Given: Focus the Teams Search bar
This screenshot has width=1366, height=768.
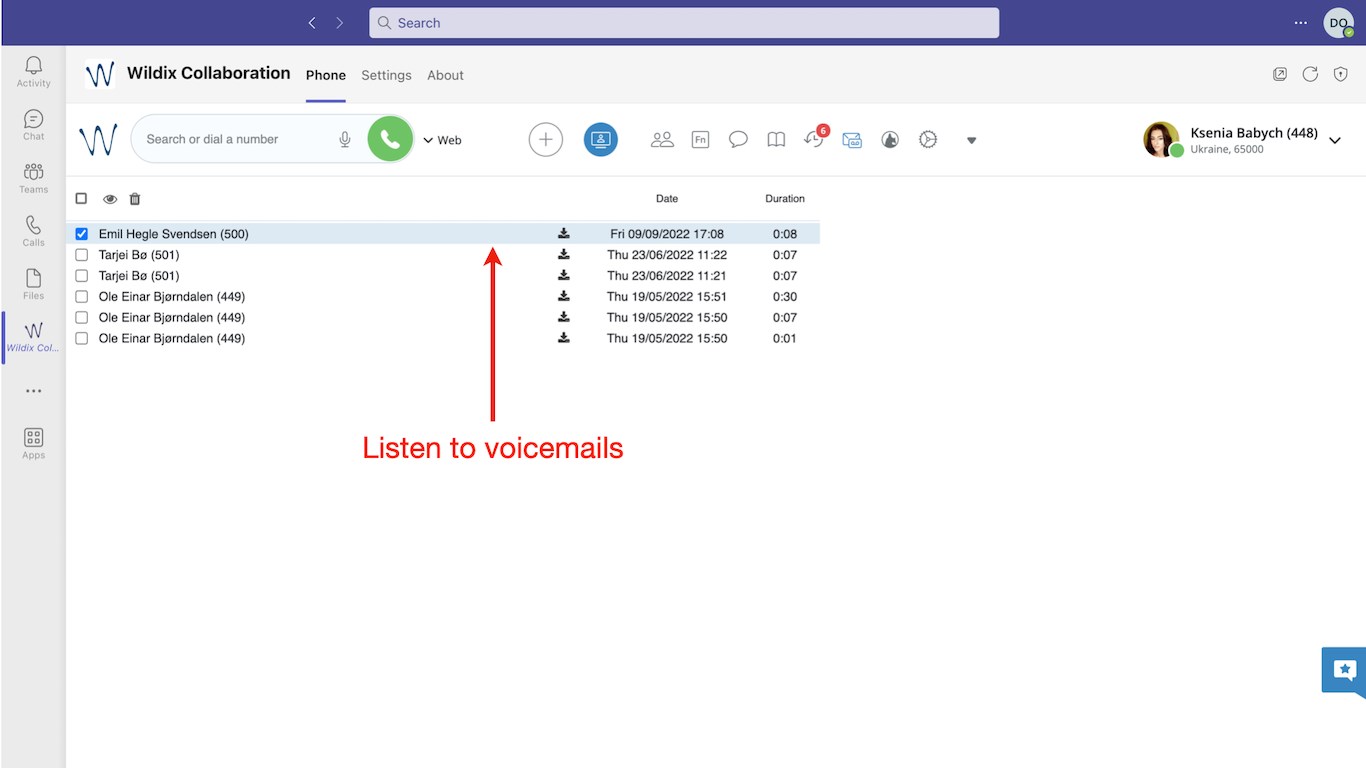Looking at the screenshot, I should click(684, 23).
